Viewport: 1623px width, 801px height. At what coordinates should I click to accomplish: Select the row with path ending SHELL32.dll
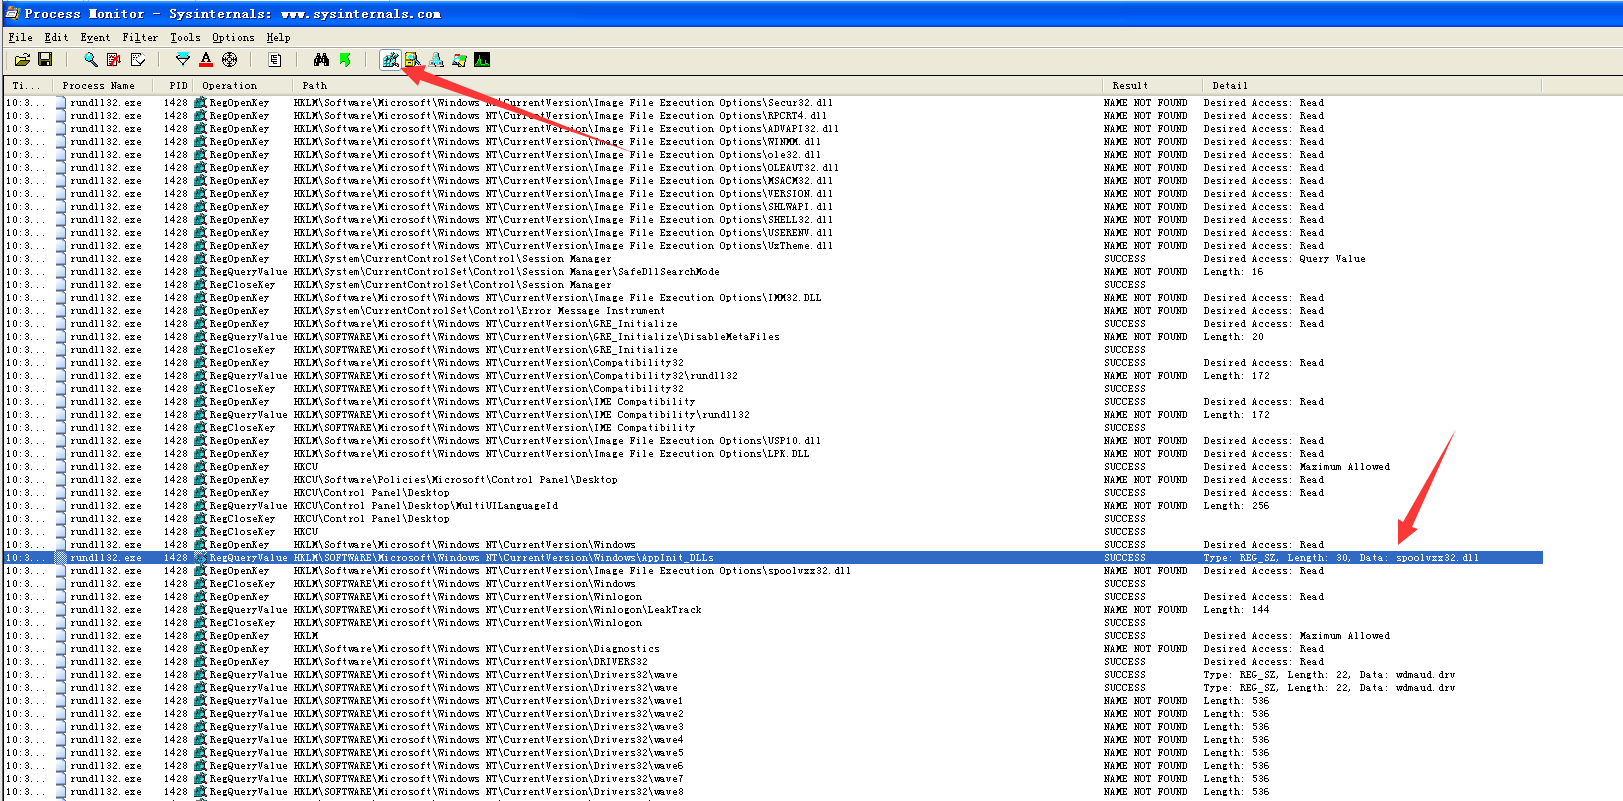click(x=772, y=220)
